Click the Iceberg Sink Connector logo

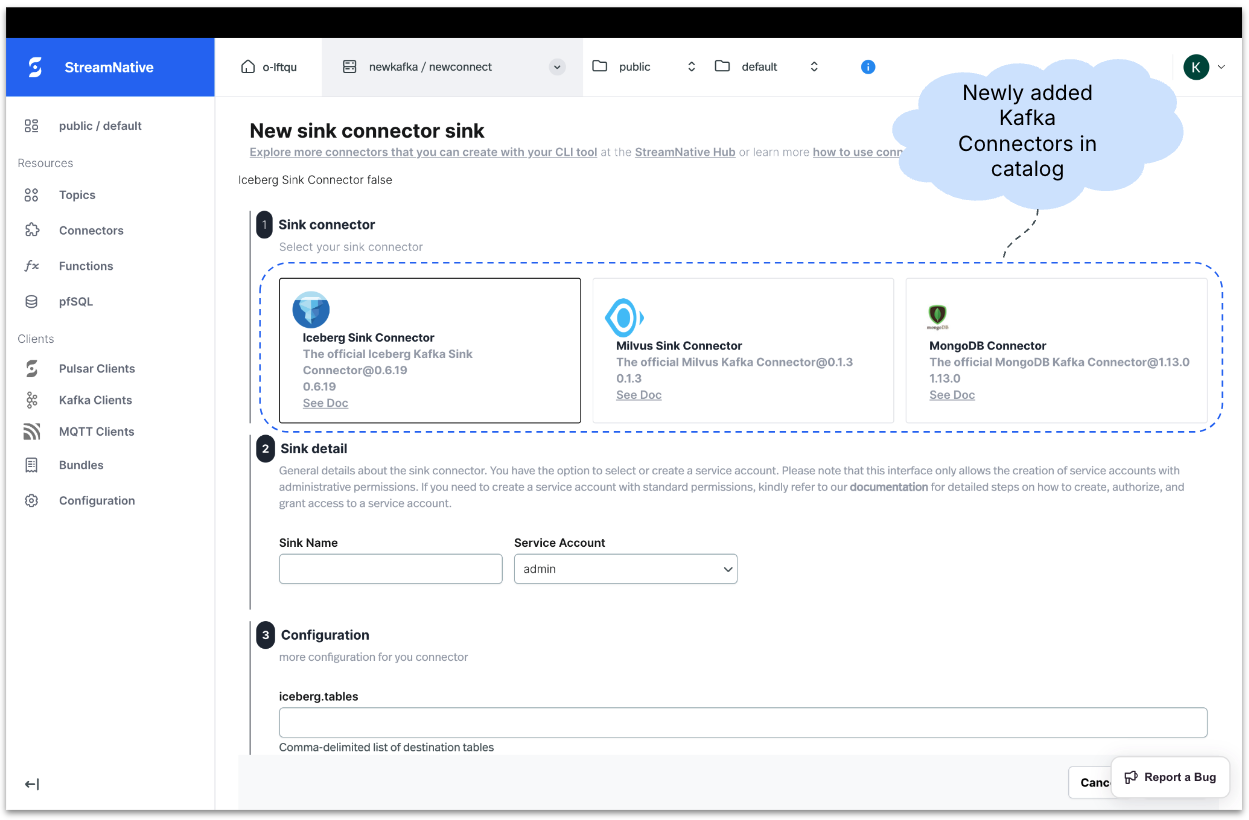coord(311,310)
